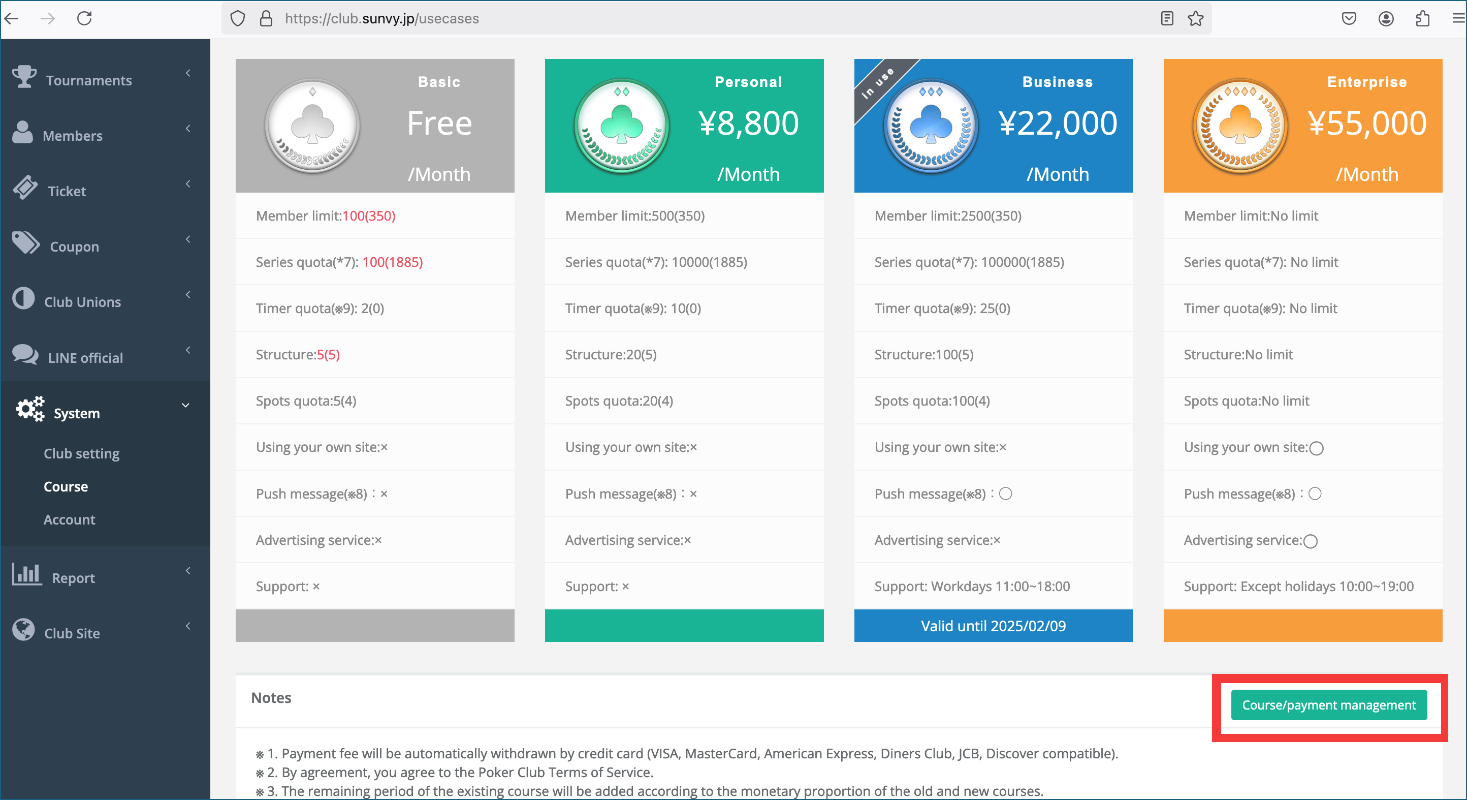Click the Enterprise plan orange header
This screenshot has width=1467, height=800.
[1303, 126]
